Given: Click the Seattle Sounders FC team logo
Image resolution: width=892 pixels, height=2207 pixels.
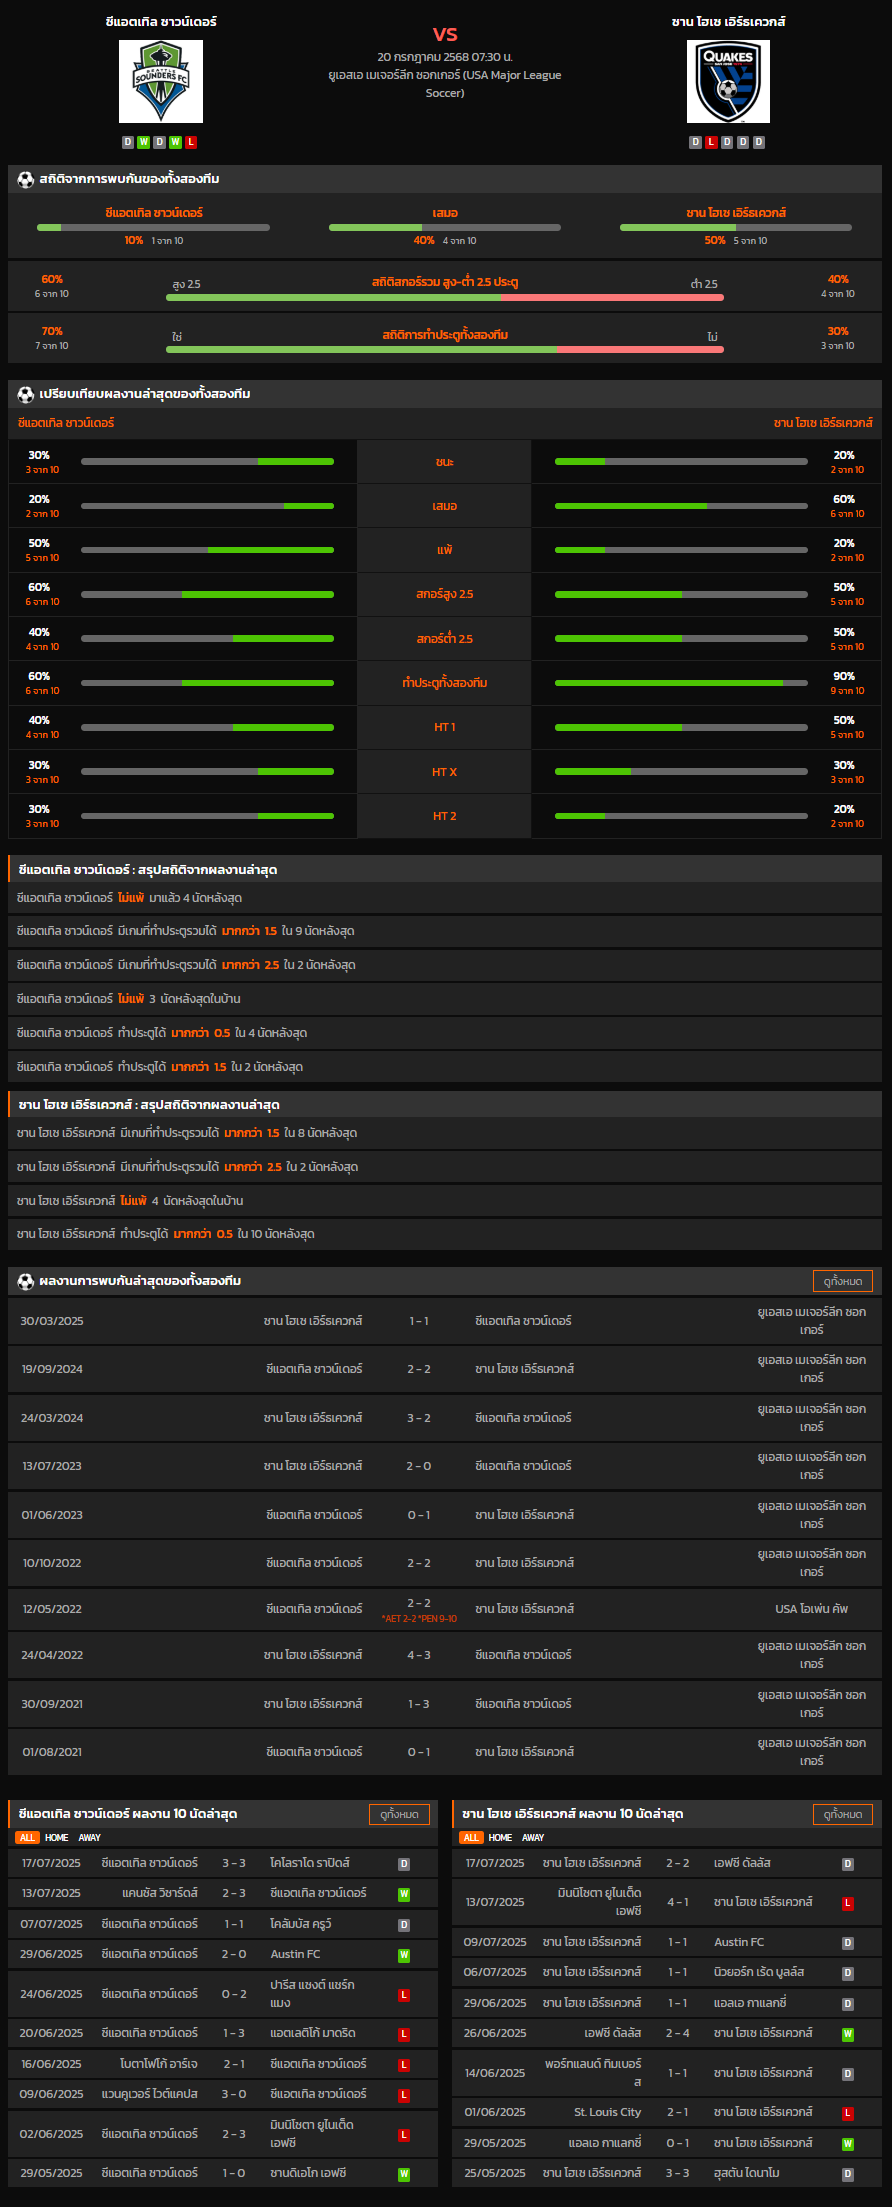Looking at the screenshot, I should (x=161, y=81).
